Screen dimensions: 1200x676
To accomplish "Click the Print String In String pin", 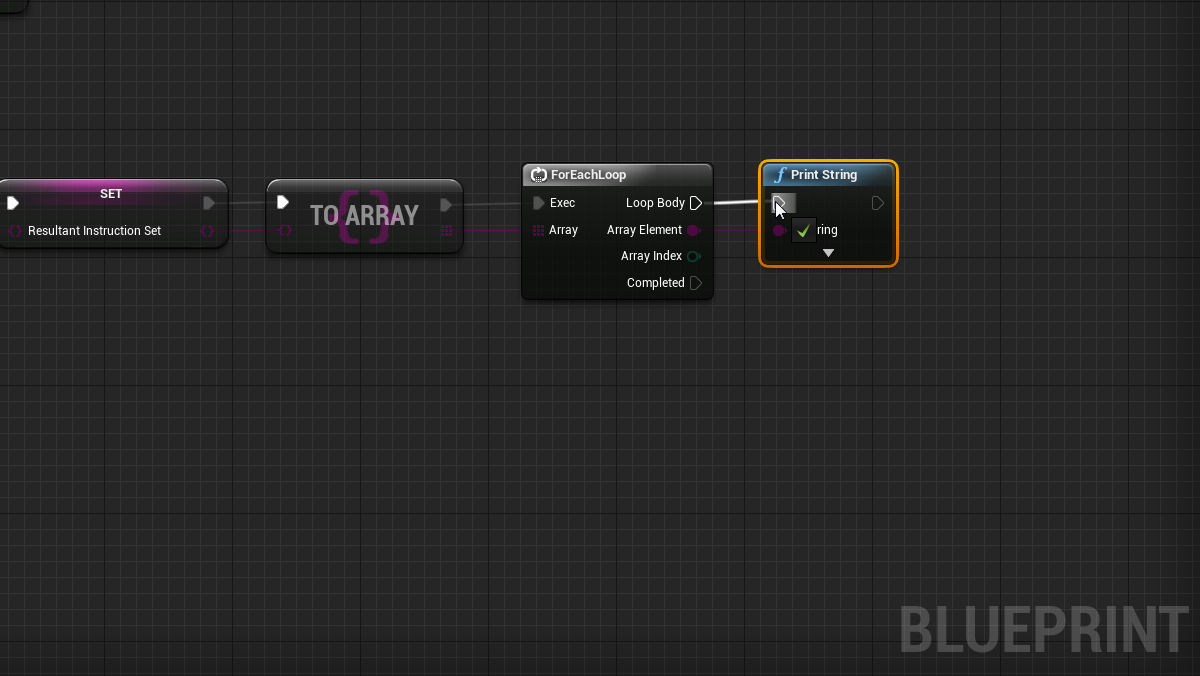I will pos(779,230).
